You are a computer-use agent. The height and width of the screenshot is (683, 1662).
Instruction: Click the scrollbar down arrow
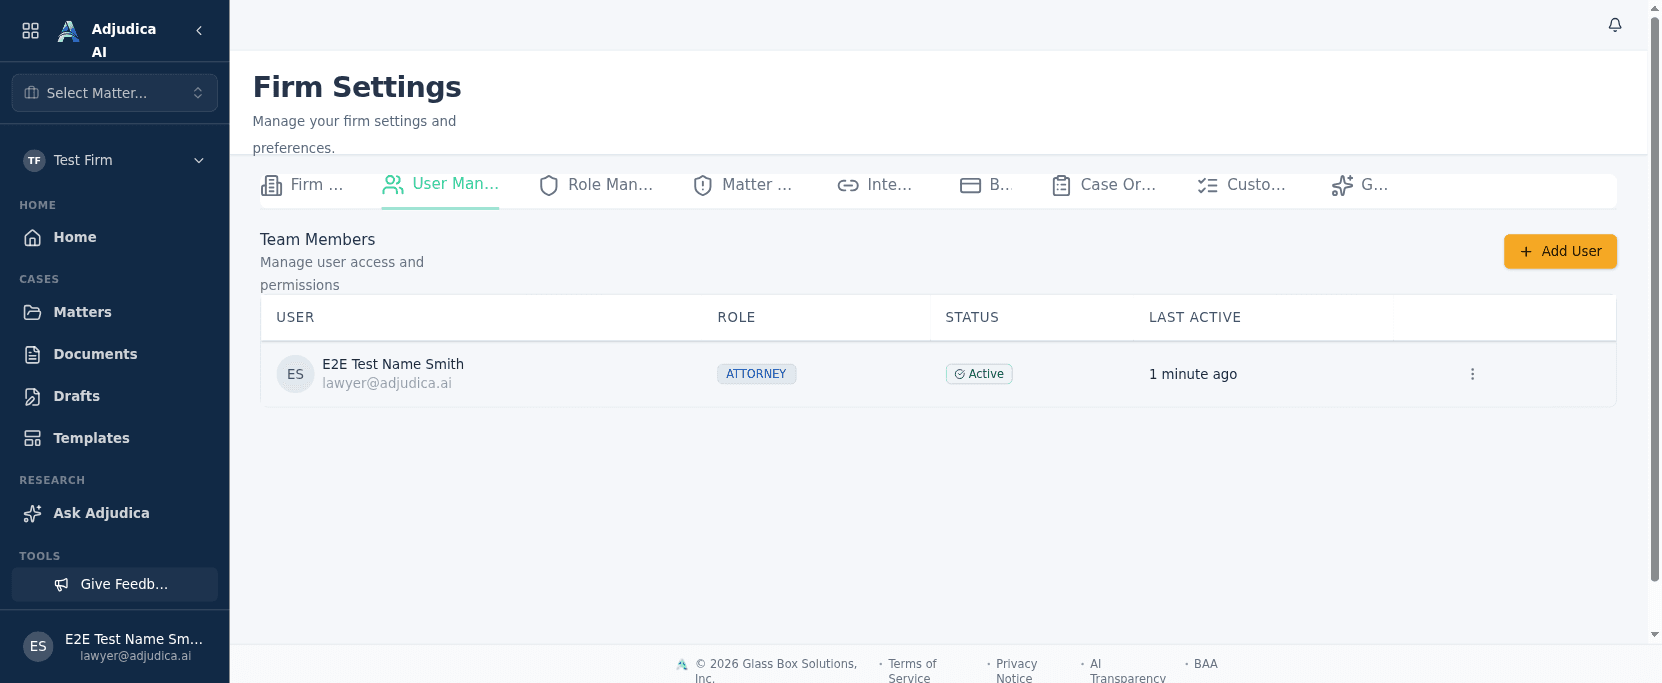pyautogui.click(x=1655, y=635)
